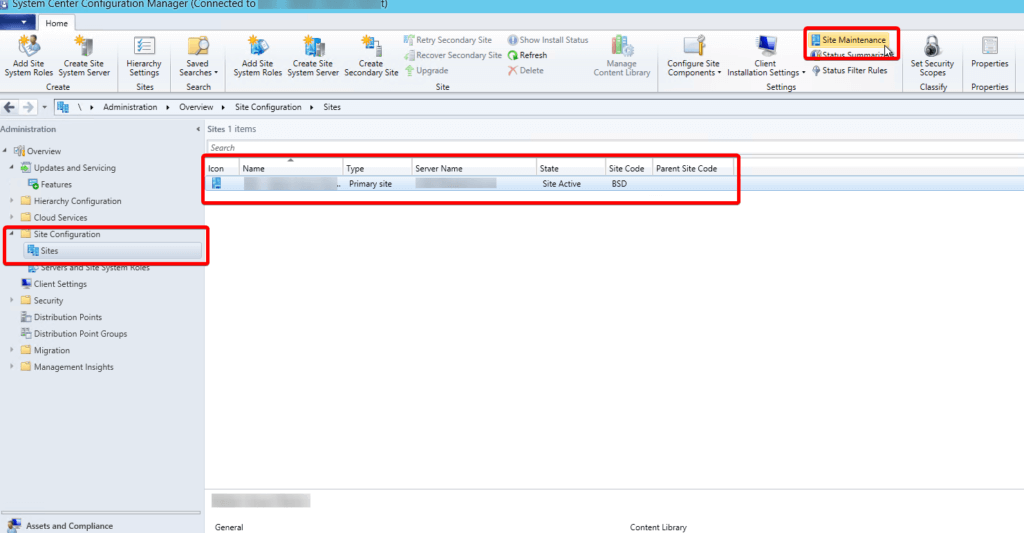Click Site Configuration in breadcrumb
Screen dimensions: 1024x533
268,107
